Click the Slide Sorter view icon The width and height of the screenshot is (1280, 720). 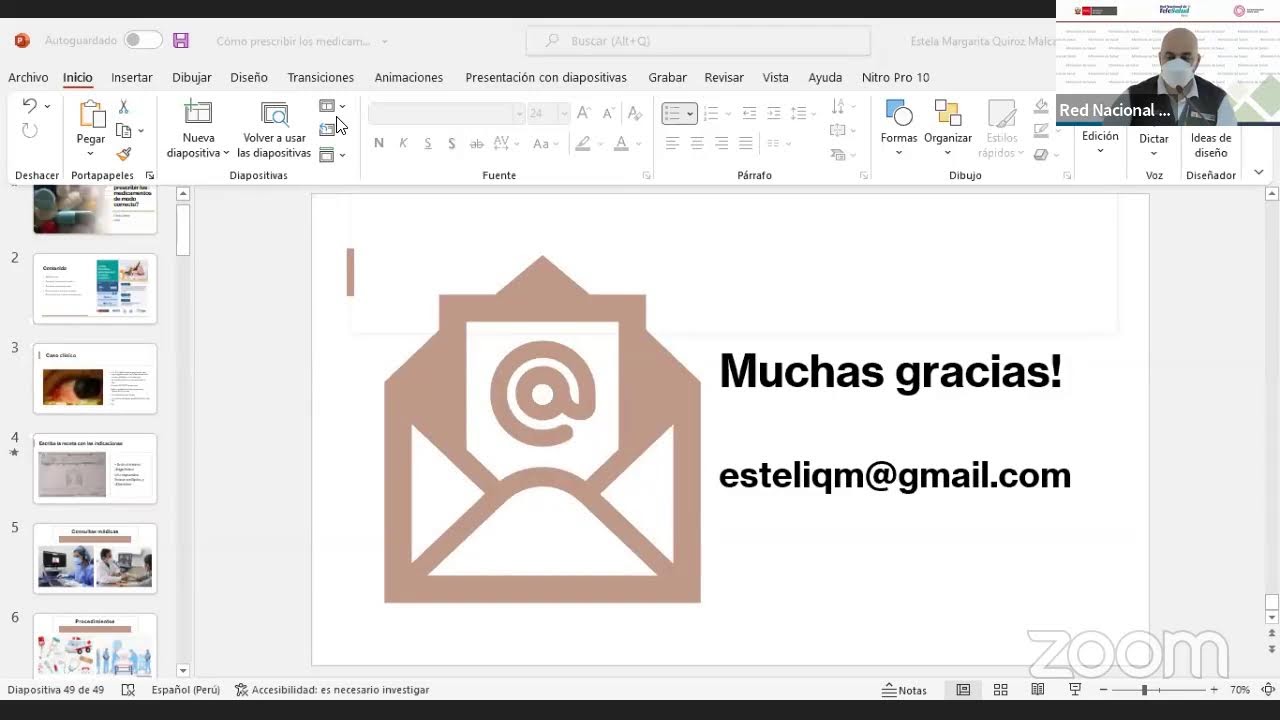click(1000, 690)
